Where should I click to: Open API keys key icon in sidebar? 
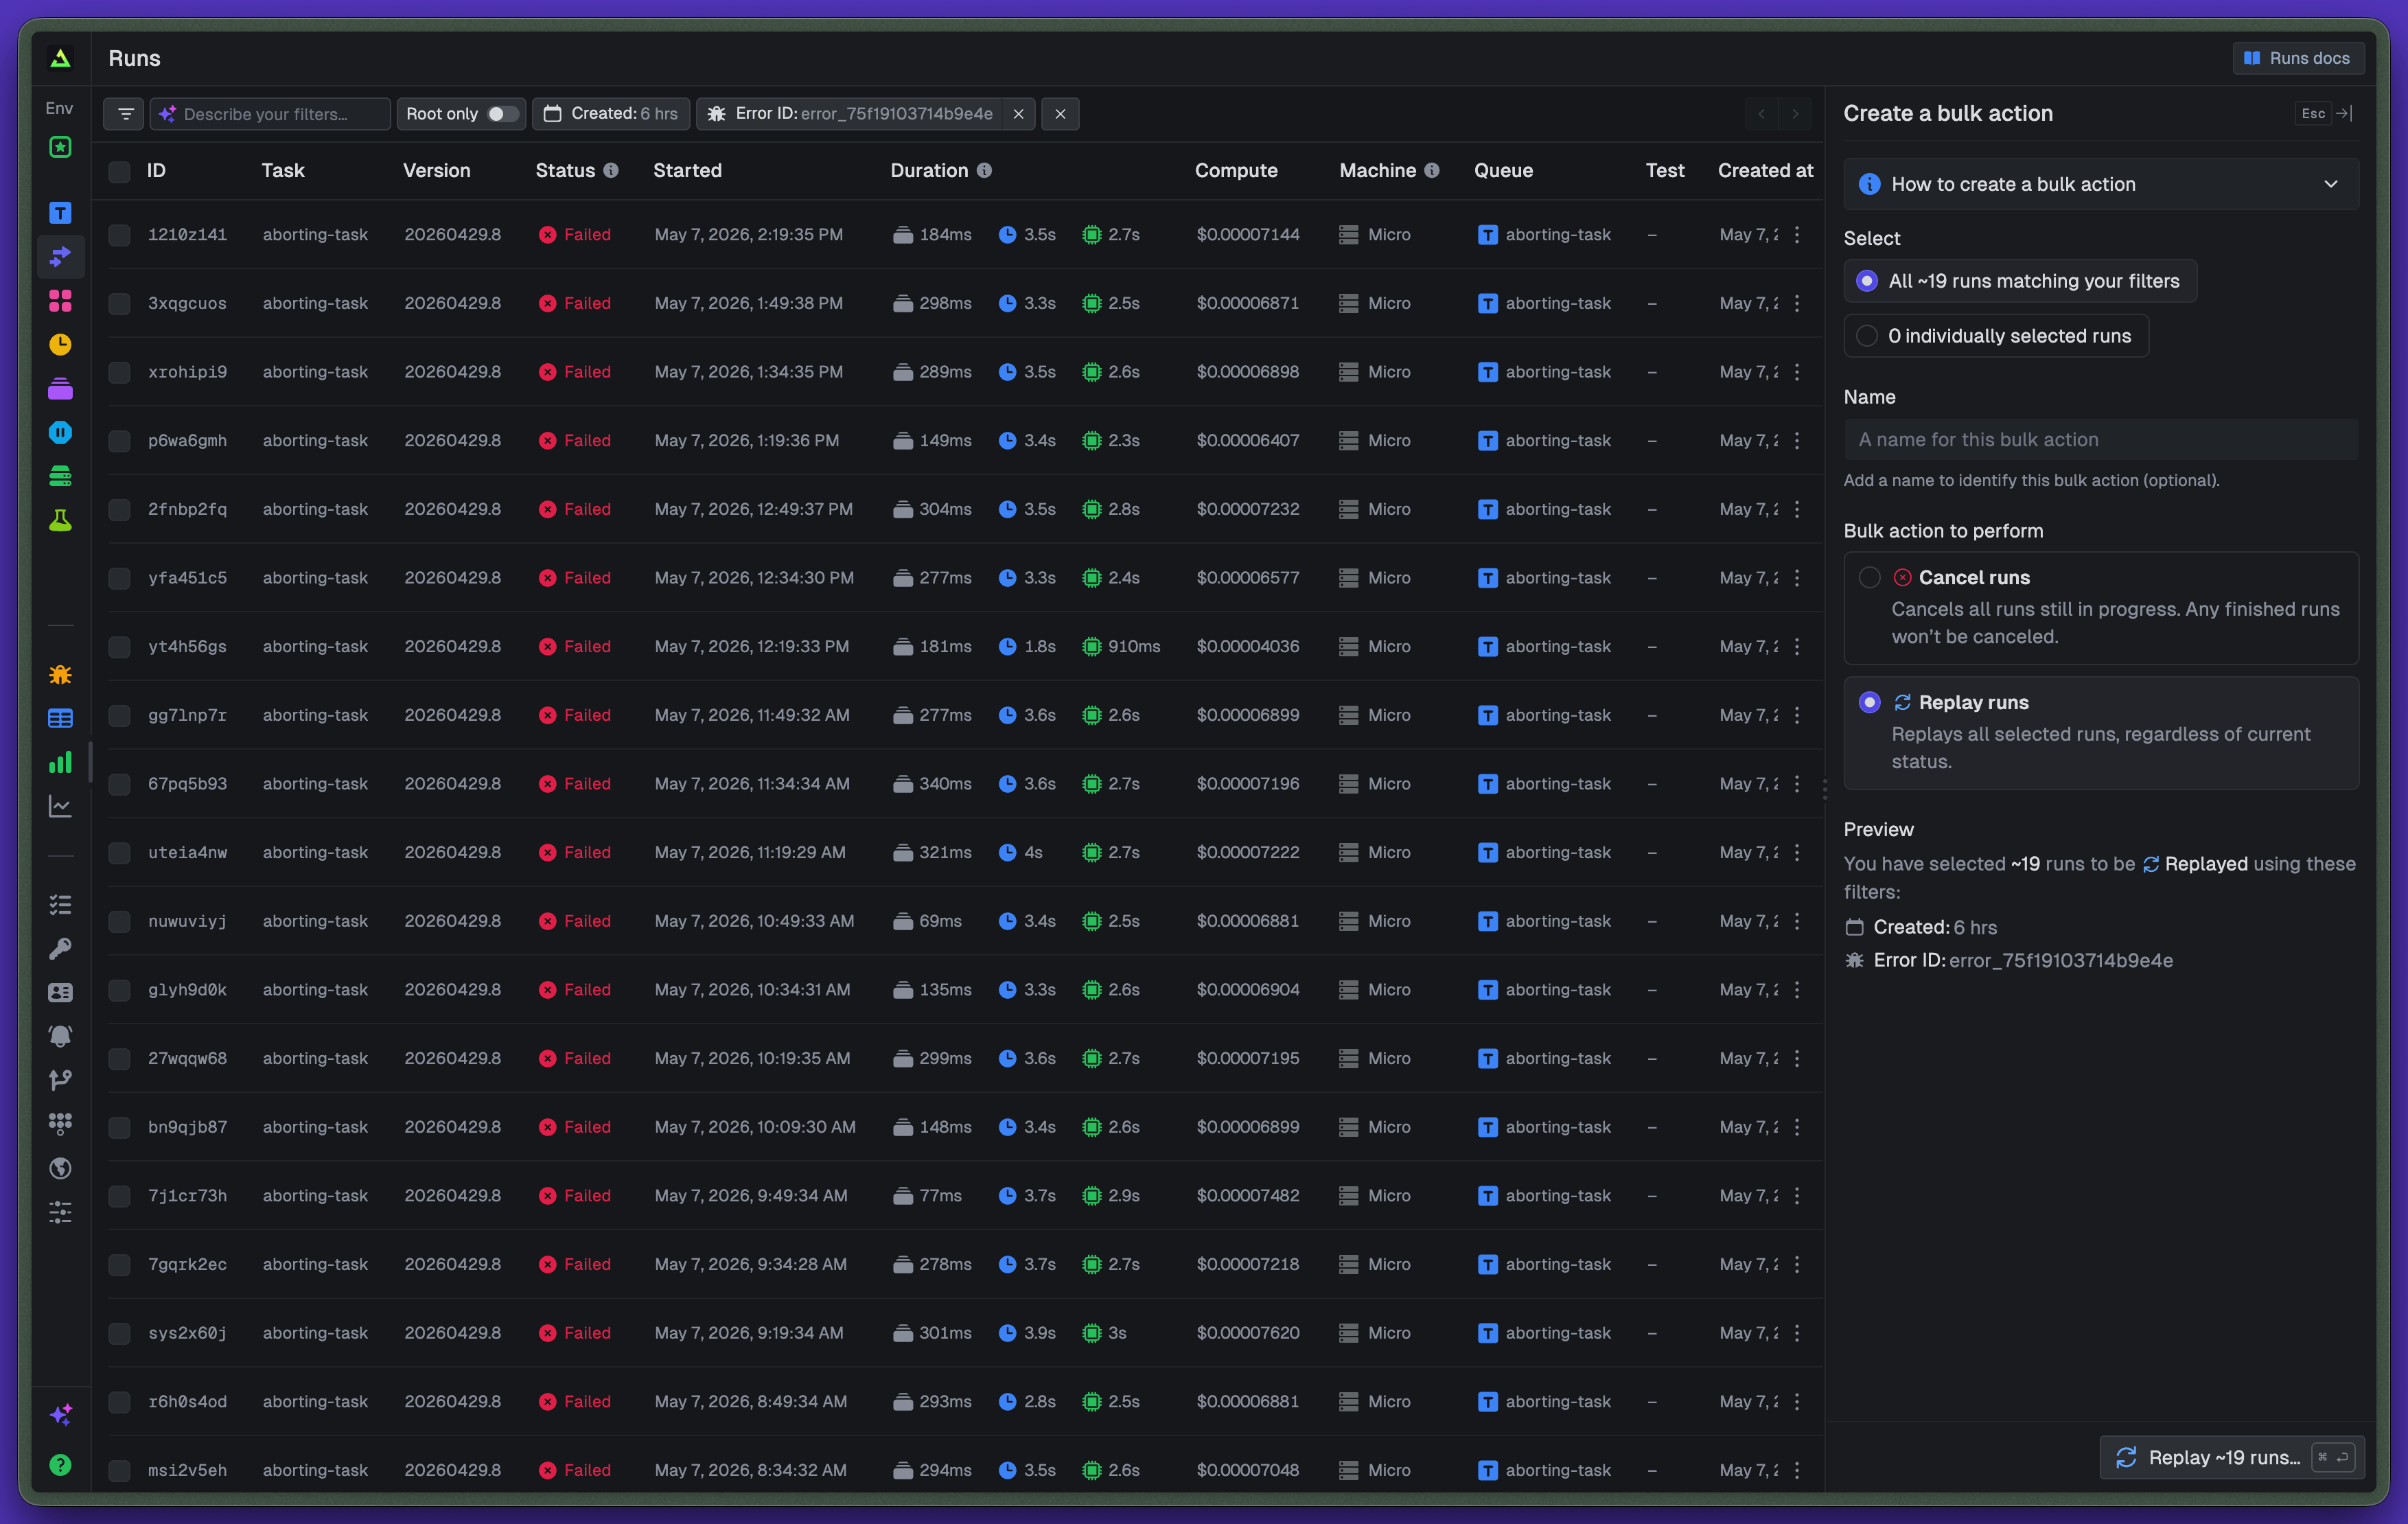60,949
